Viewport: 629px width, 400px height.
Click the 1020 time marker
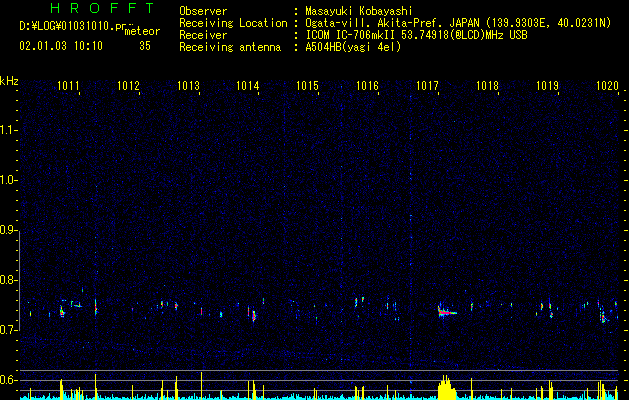607,86
